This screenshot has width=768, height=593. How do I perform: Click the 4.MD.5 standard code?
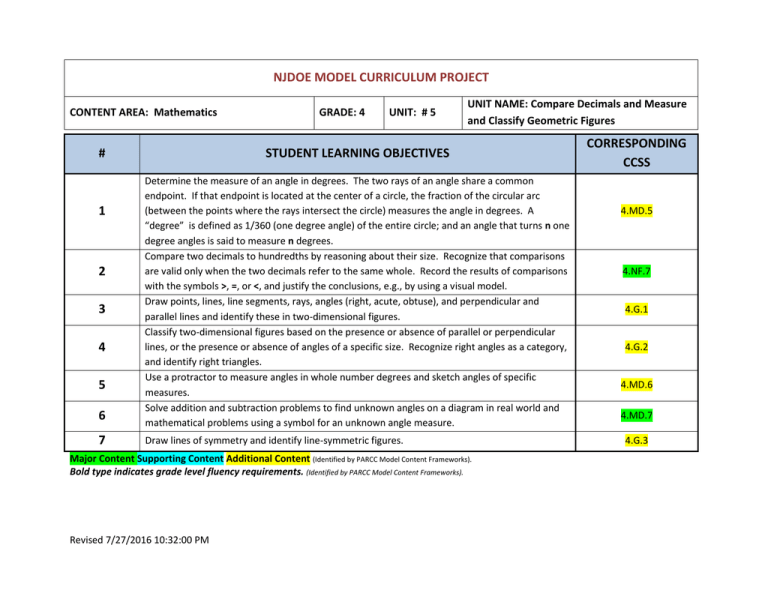point(636,211)
